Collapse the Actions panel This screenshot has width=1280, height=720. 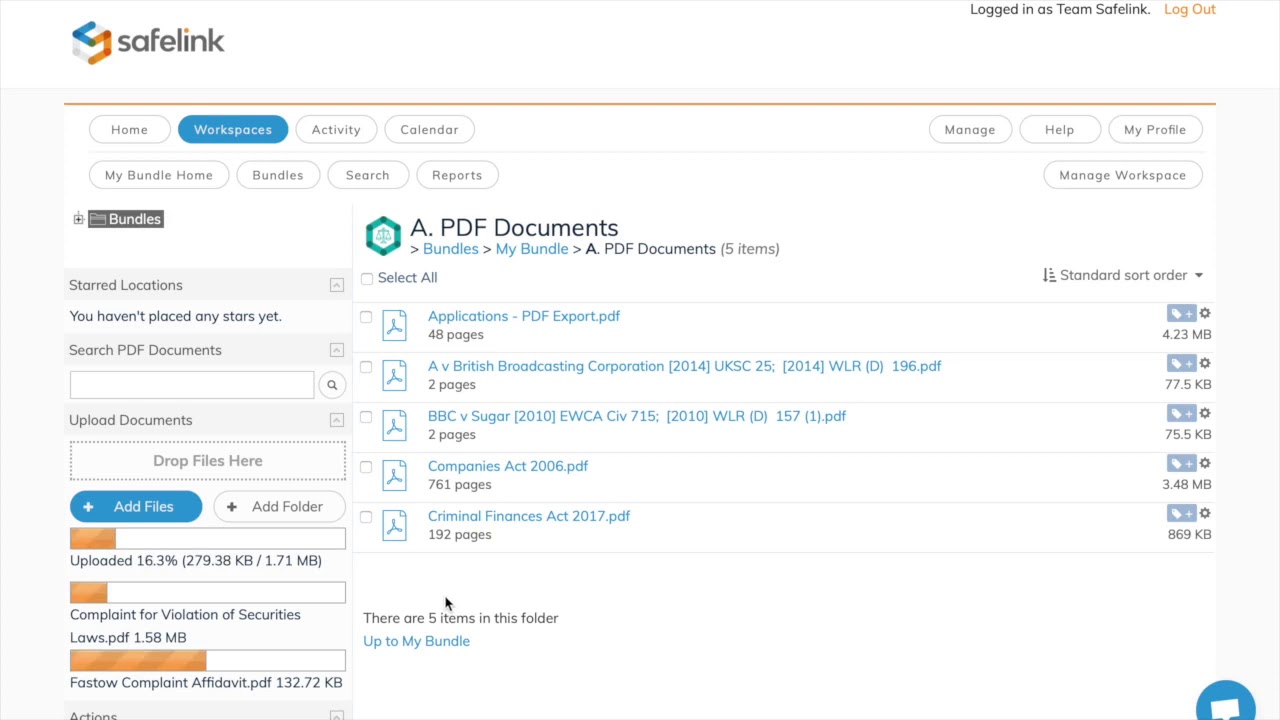click(x=337, y=715)
